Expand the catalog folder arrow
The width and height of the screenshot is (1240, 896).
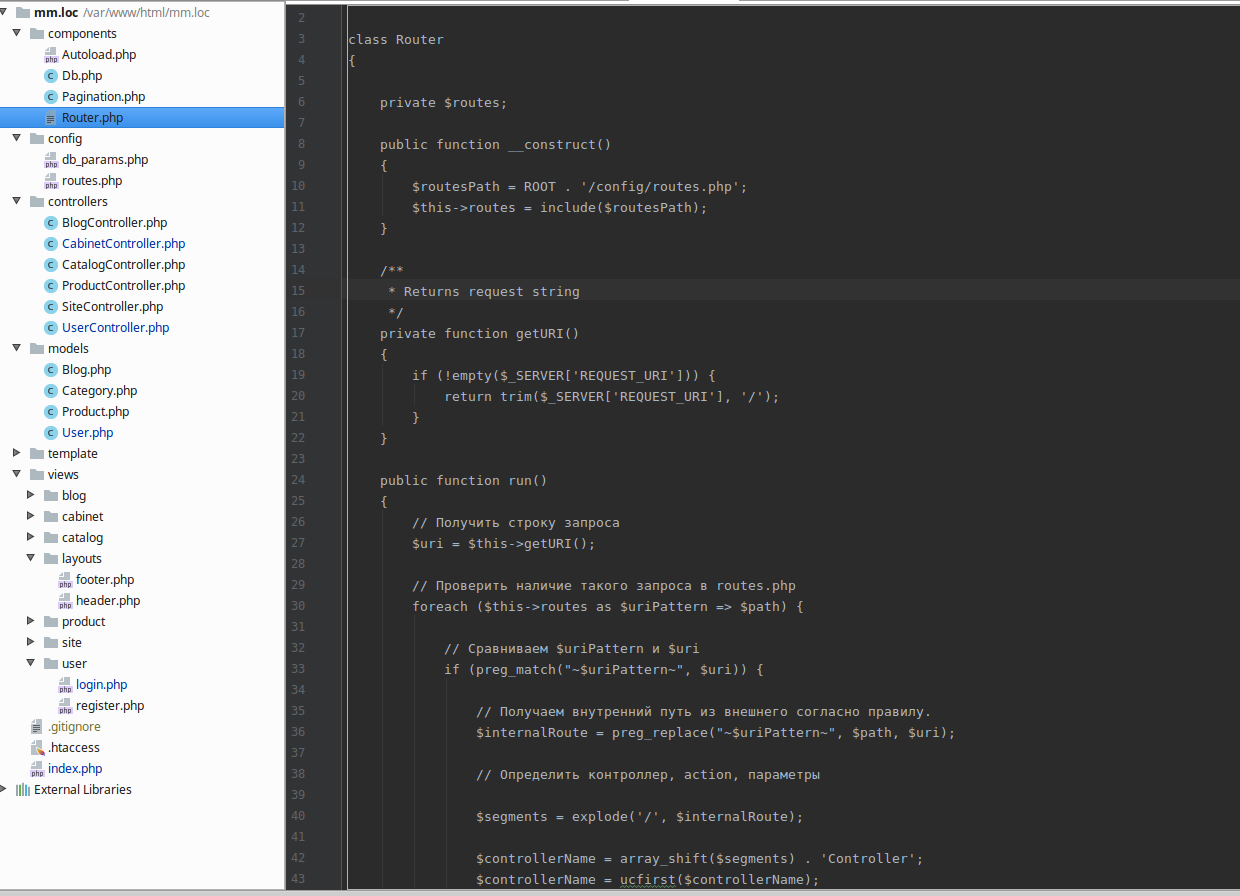coord(30,538)
